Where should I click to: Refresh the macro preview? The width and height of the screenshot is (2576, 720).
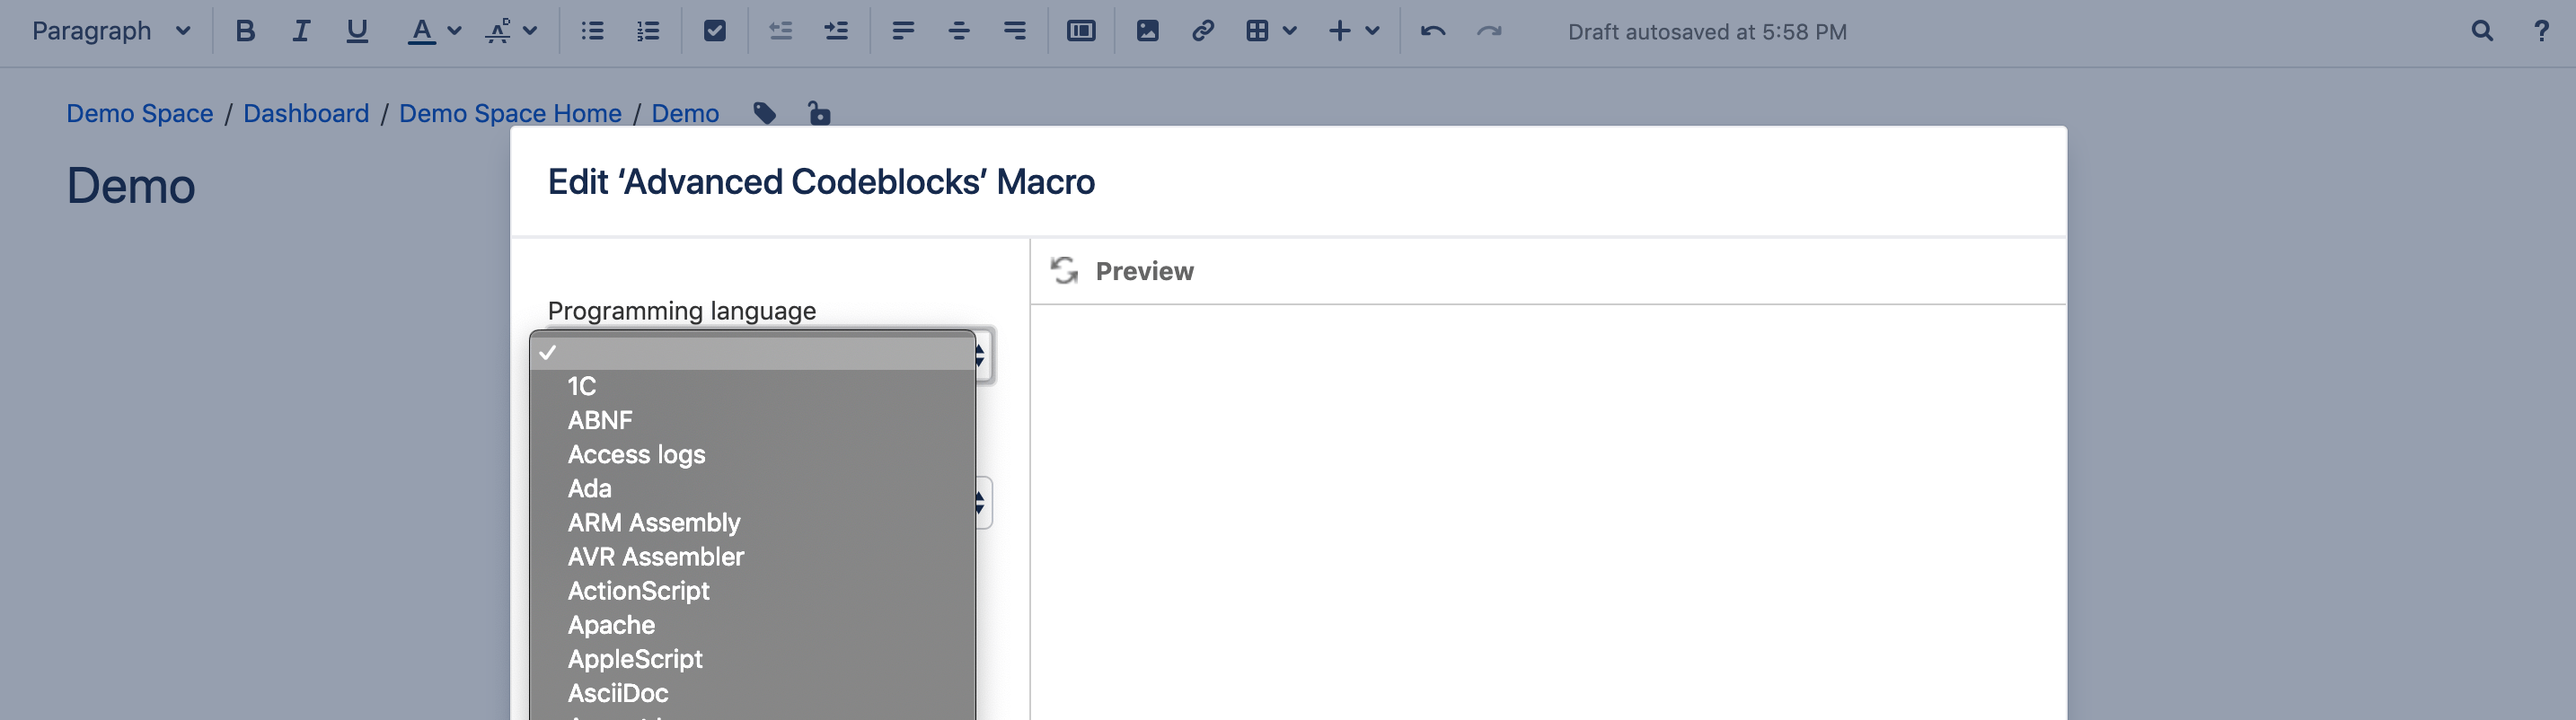click(1064, 270)
